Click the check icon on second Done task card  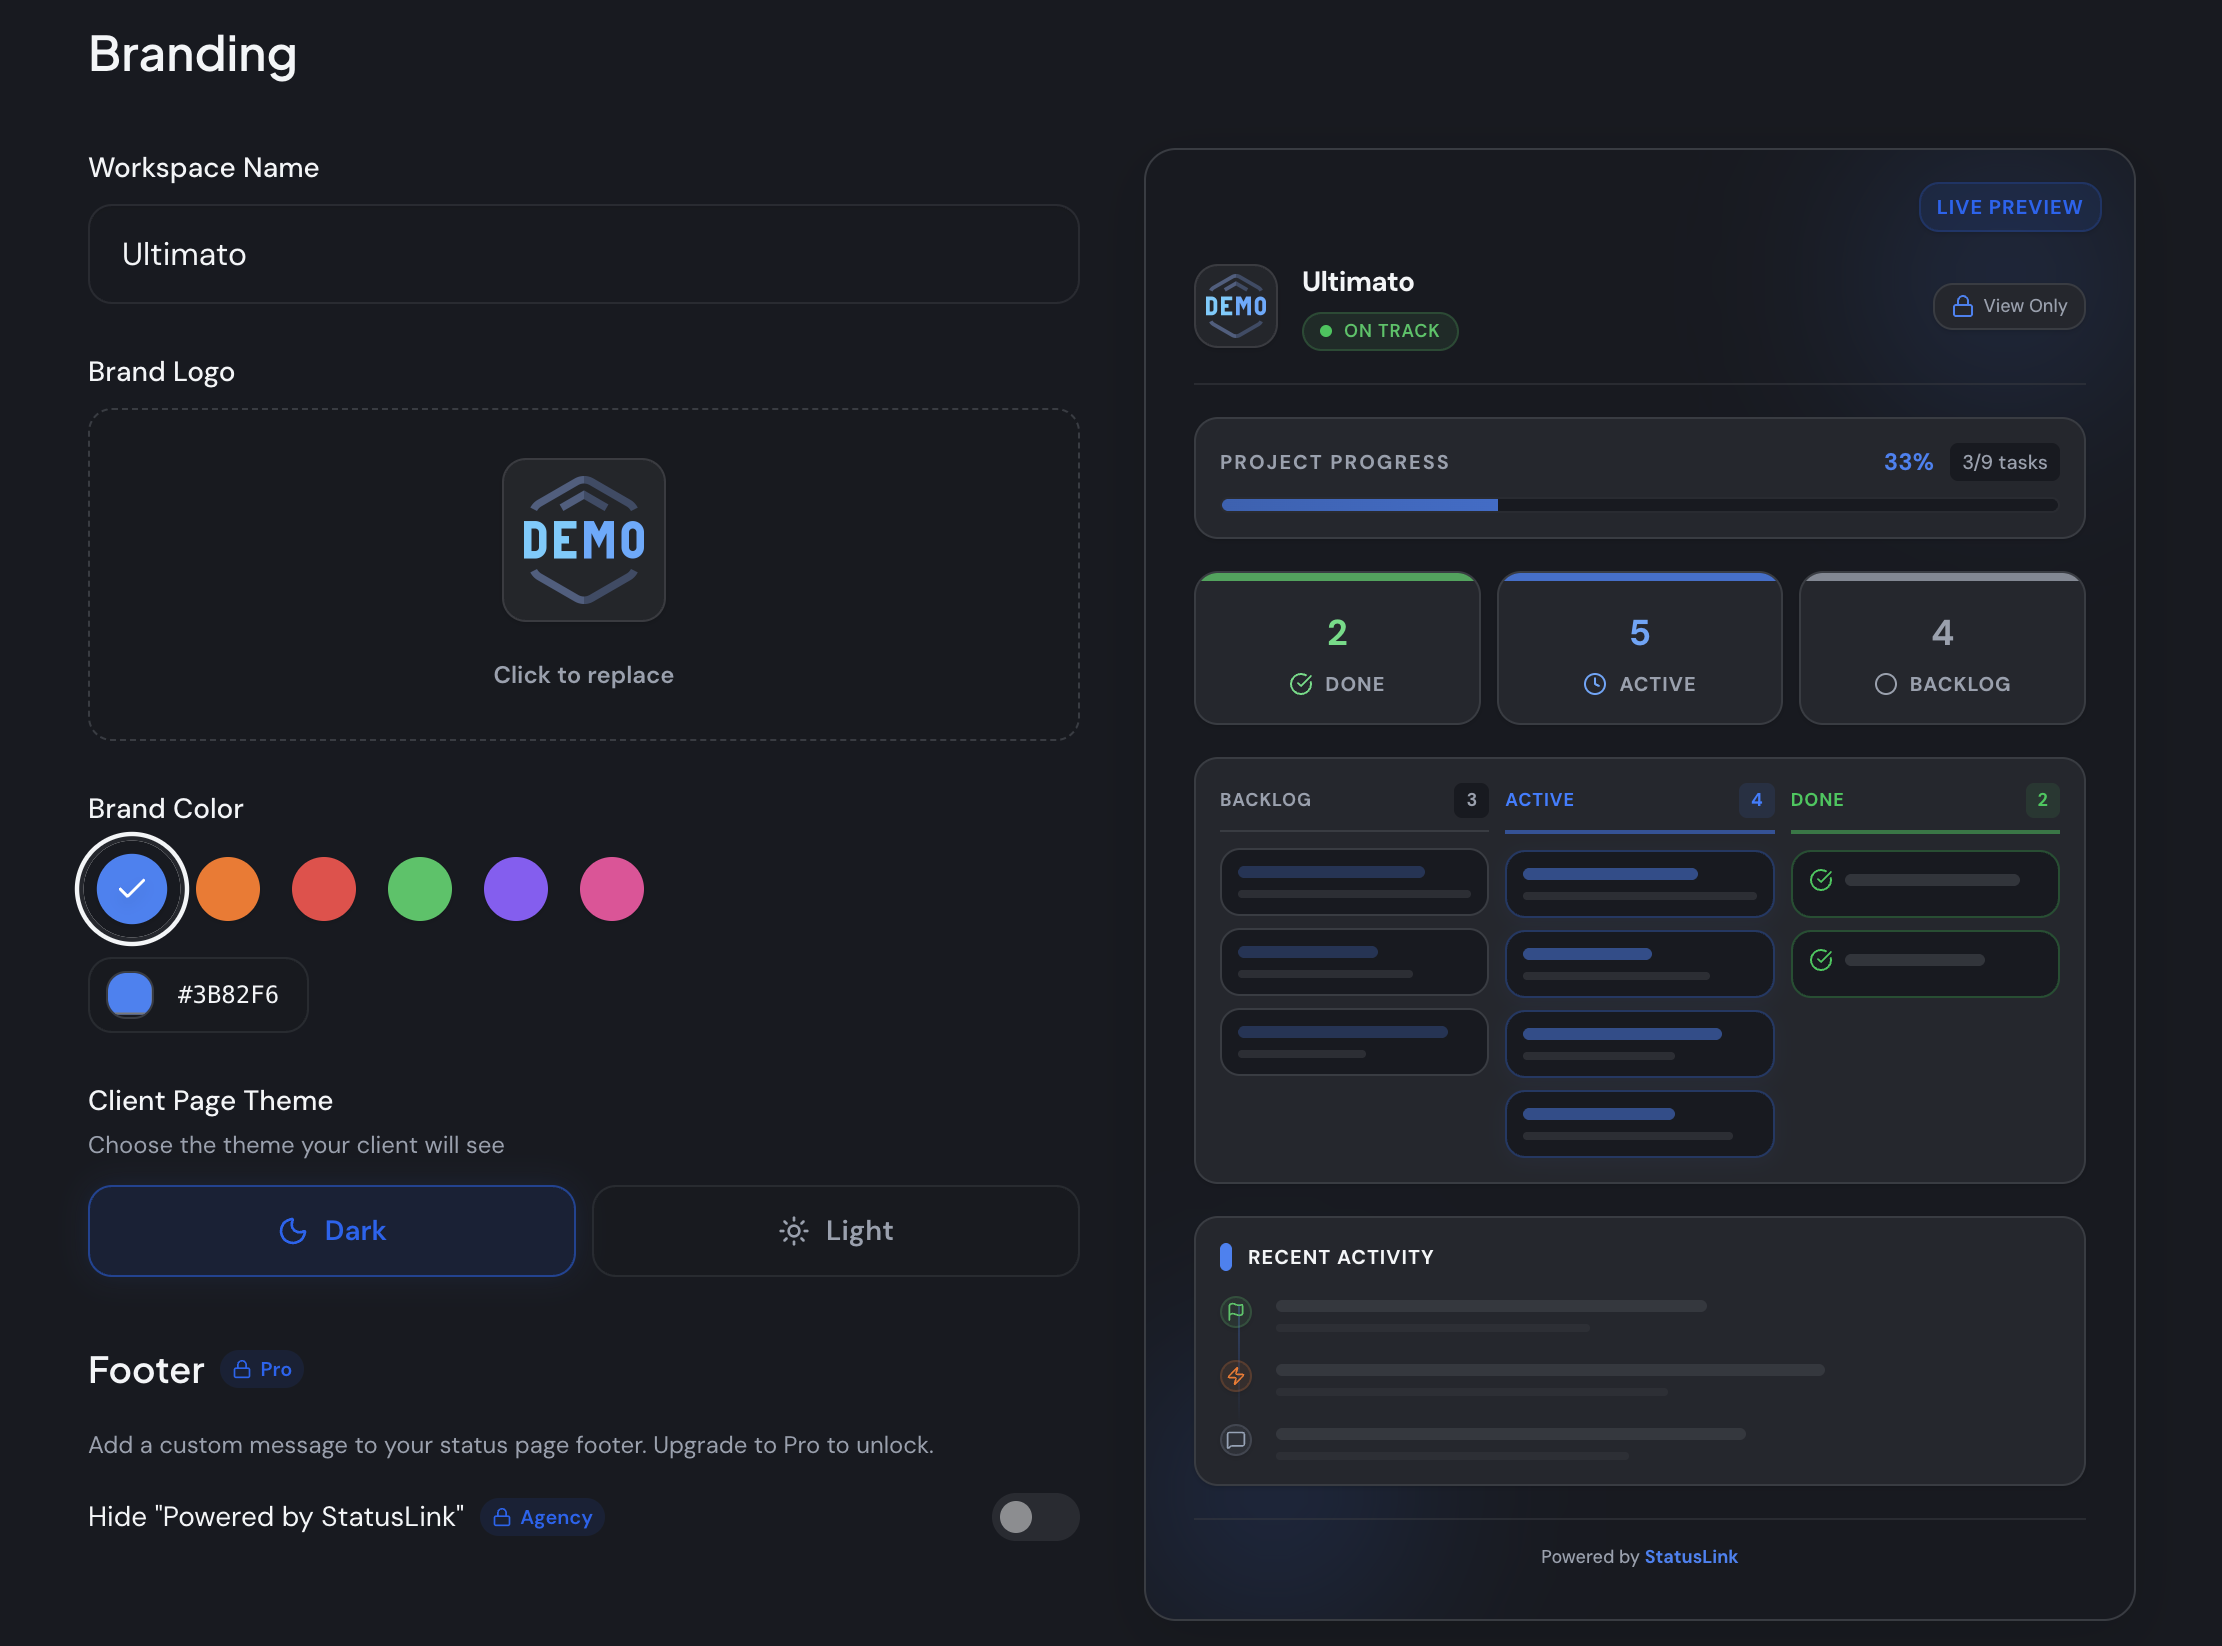click(1822, 960)
